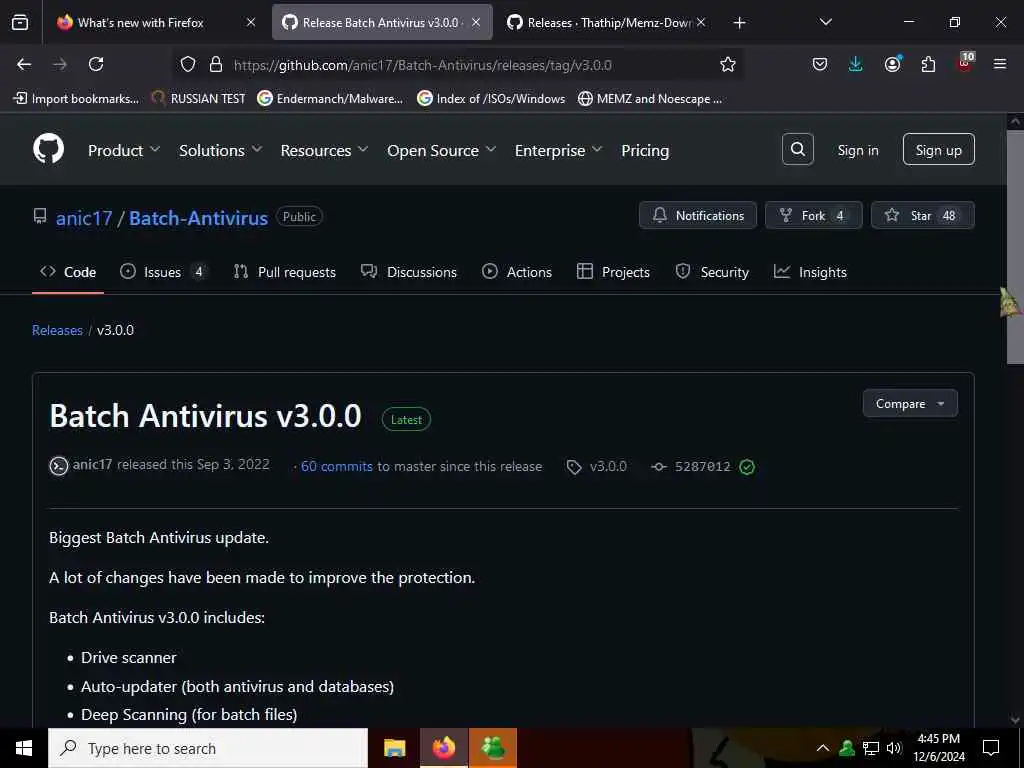Open a new tab with plus icon
Image resolution: width=1024 pixels, height=768 pixels.
point(739,23)
